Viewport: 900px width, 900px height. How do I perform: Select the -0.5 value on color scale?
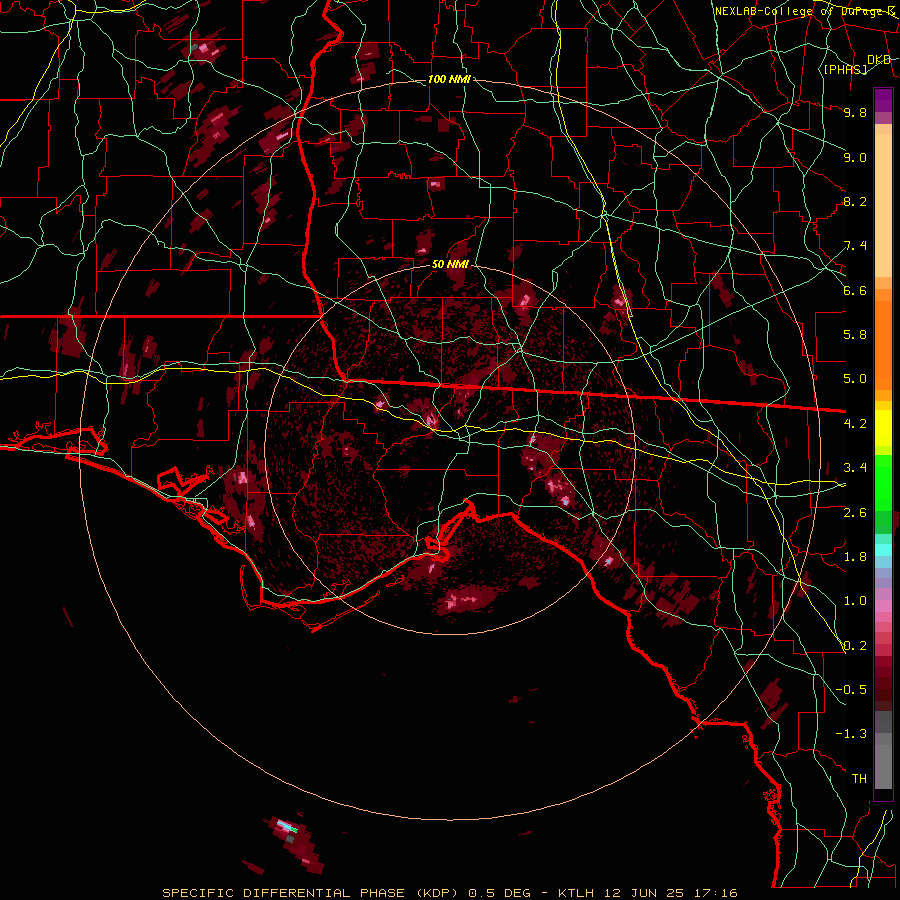851,690
